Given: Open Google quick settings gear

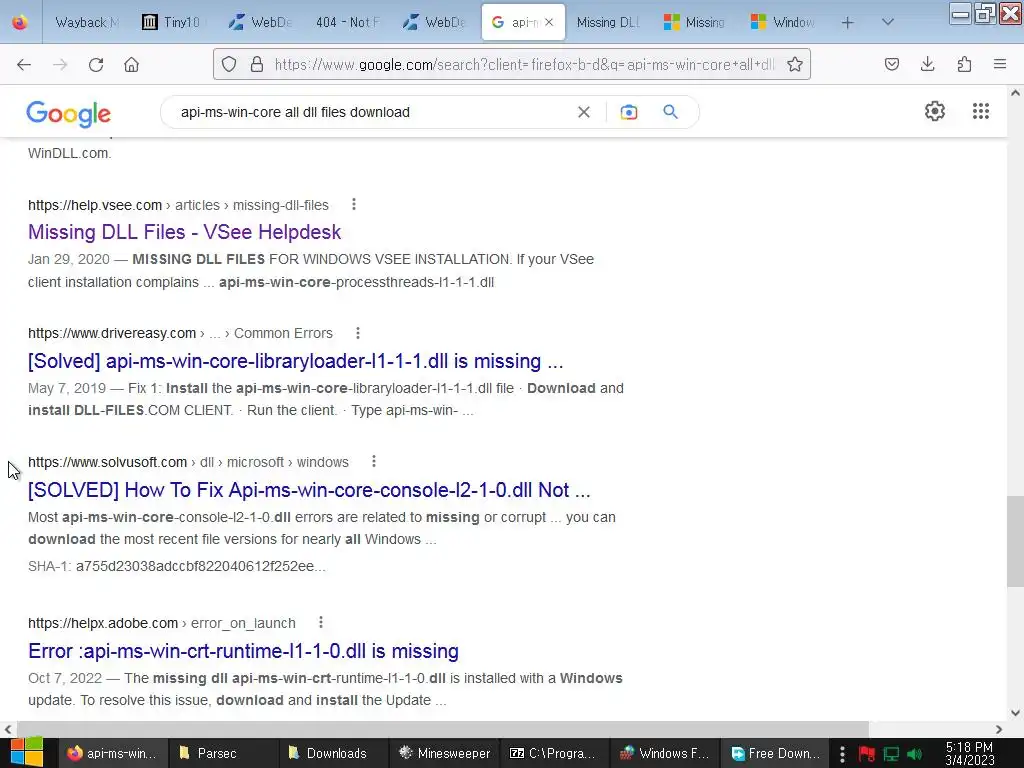Looking at the screenshot, I should (x=935, y=111).
